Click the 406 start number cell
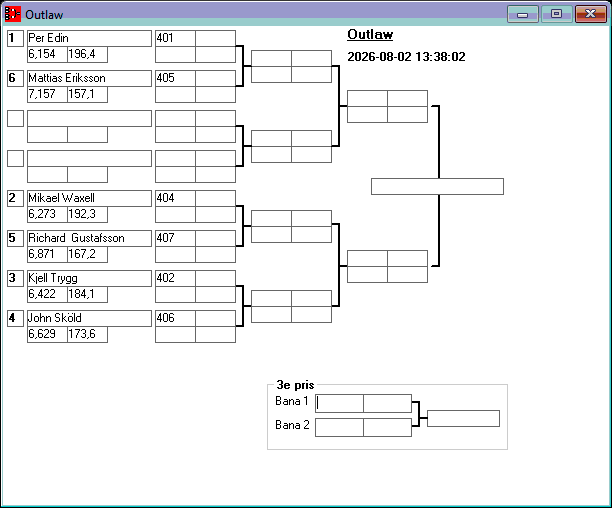The height and width of the screenshot is (508, 612). click(x=175, y=318)
